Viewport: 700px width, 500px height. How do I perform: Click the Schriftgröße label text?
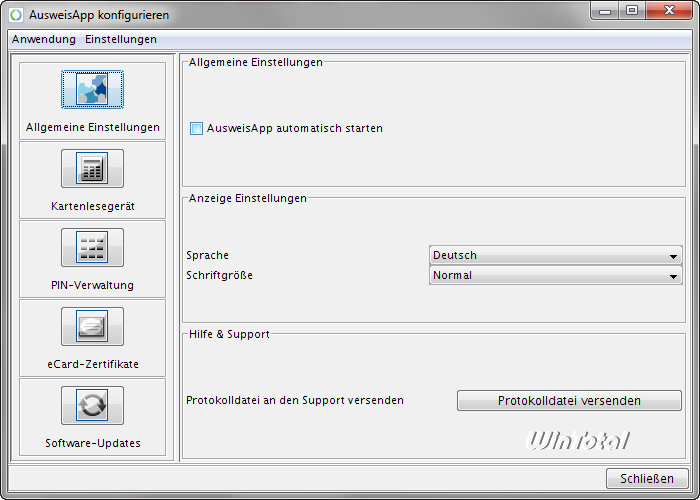pos(220,275)
